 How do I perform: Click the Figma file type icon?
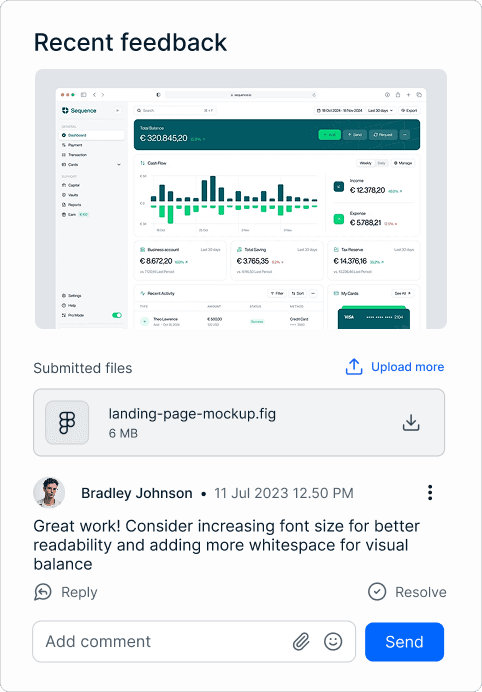[x=67, y=422]
